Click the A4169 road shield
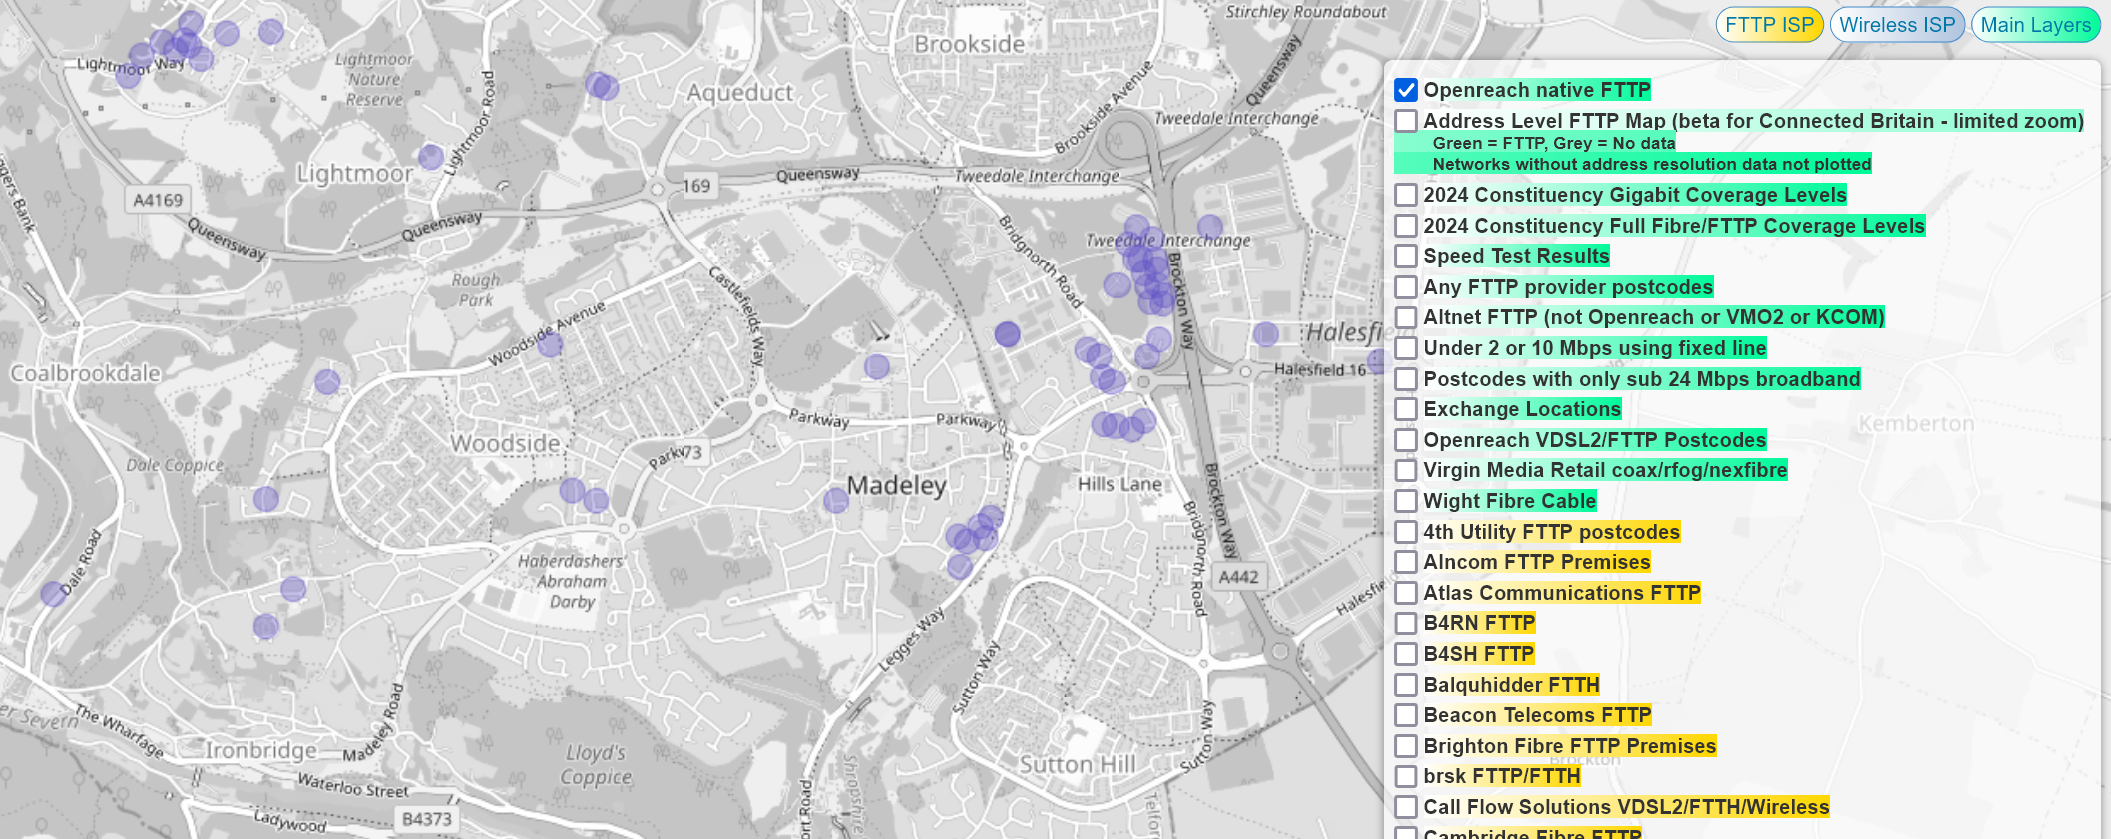The image size is (2111, 839). tap(159, 200)
